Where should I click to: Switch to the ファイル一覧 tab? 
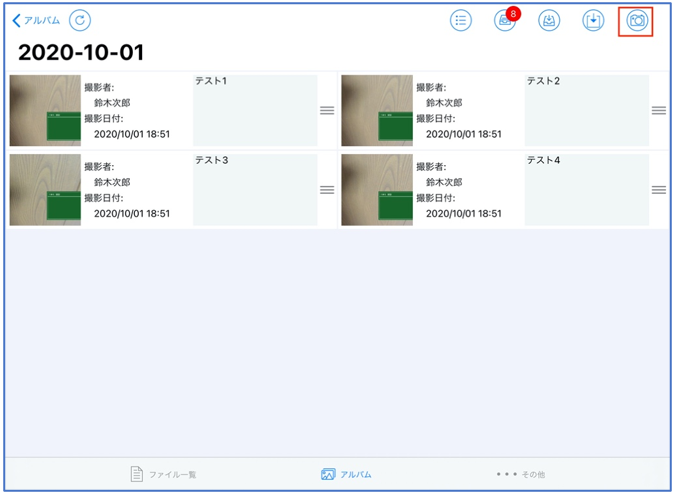click(x=164, y=474)
